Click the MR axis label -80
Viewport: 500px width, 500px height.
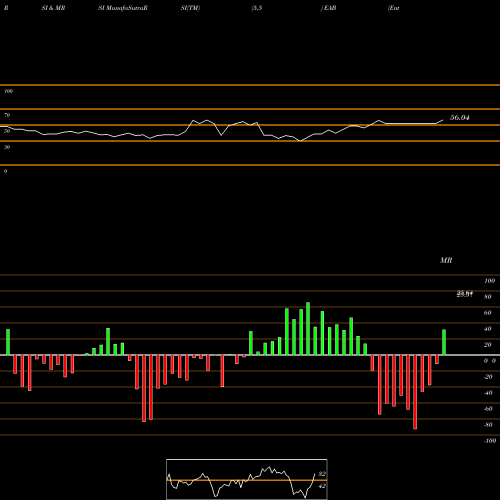pos(488,425)
